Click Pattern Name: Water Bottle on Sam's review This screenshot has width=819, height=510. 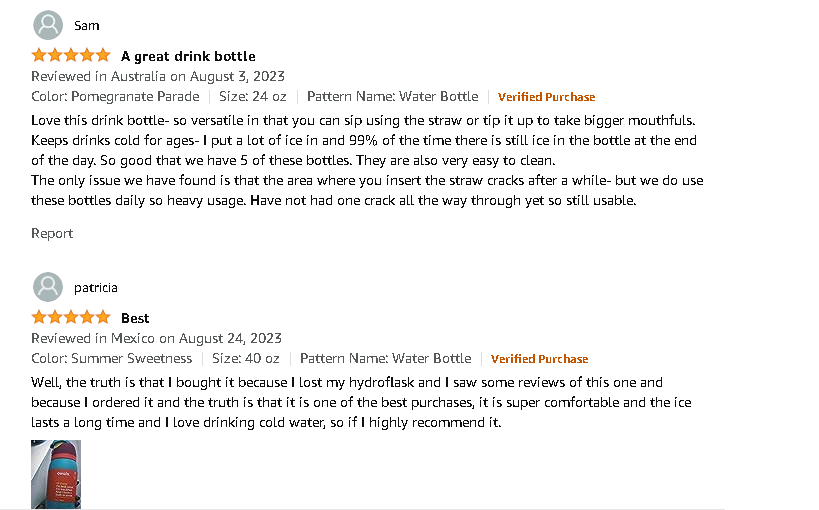392,97
